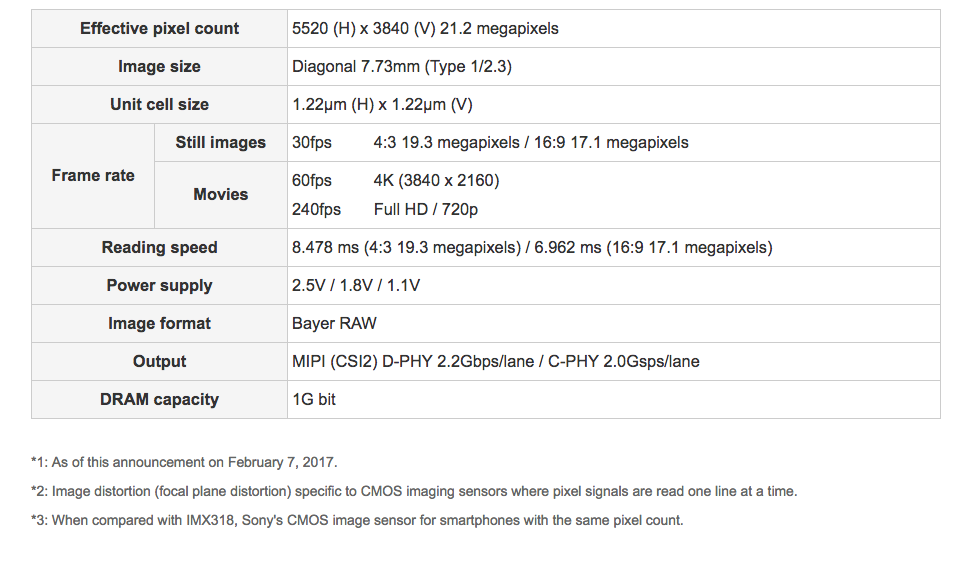Click the "Movies" sub-header cell
The width and height of the screenshot is (963, 572).
click(x=220, y=194)
